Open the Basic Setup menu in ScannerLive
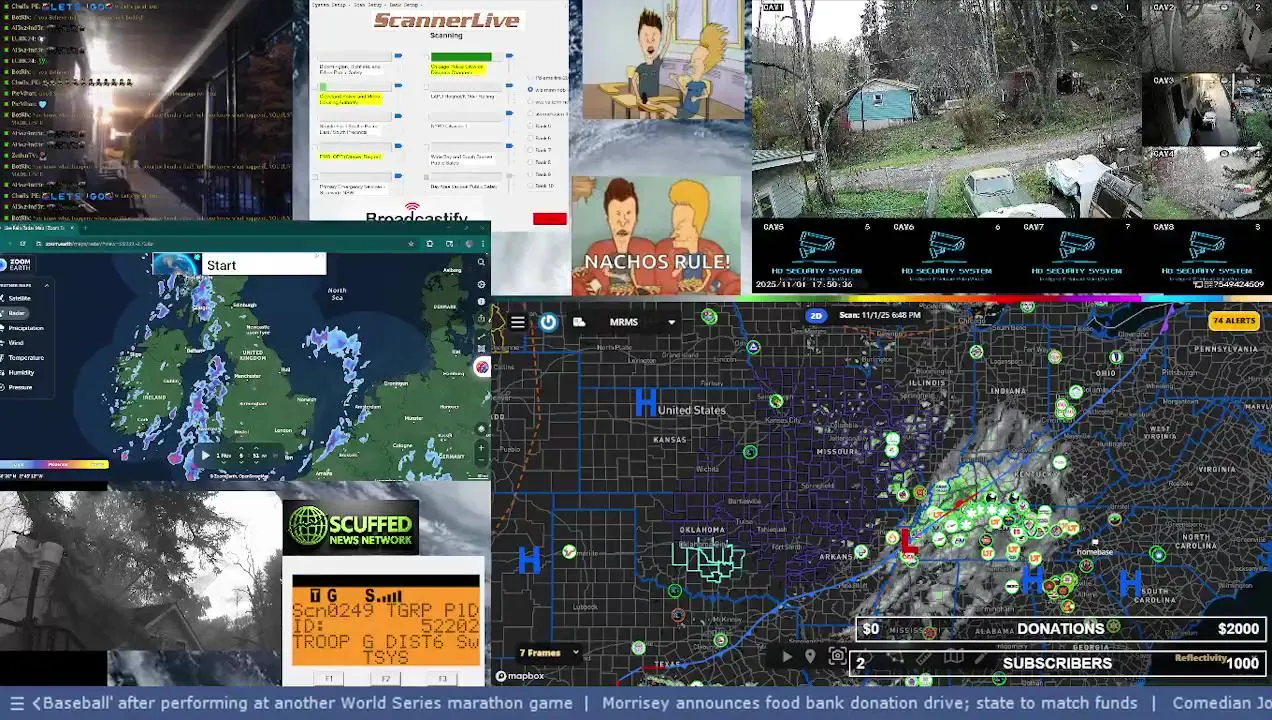 click(x=404, y=5)
